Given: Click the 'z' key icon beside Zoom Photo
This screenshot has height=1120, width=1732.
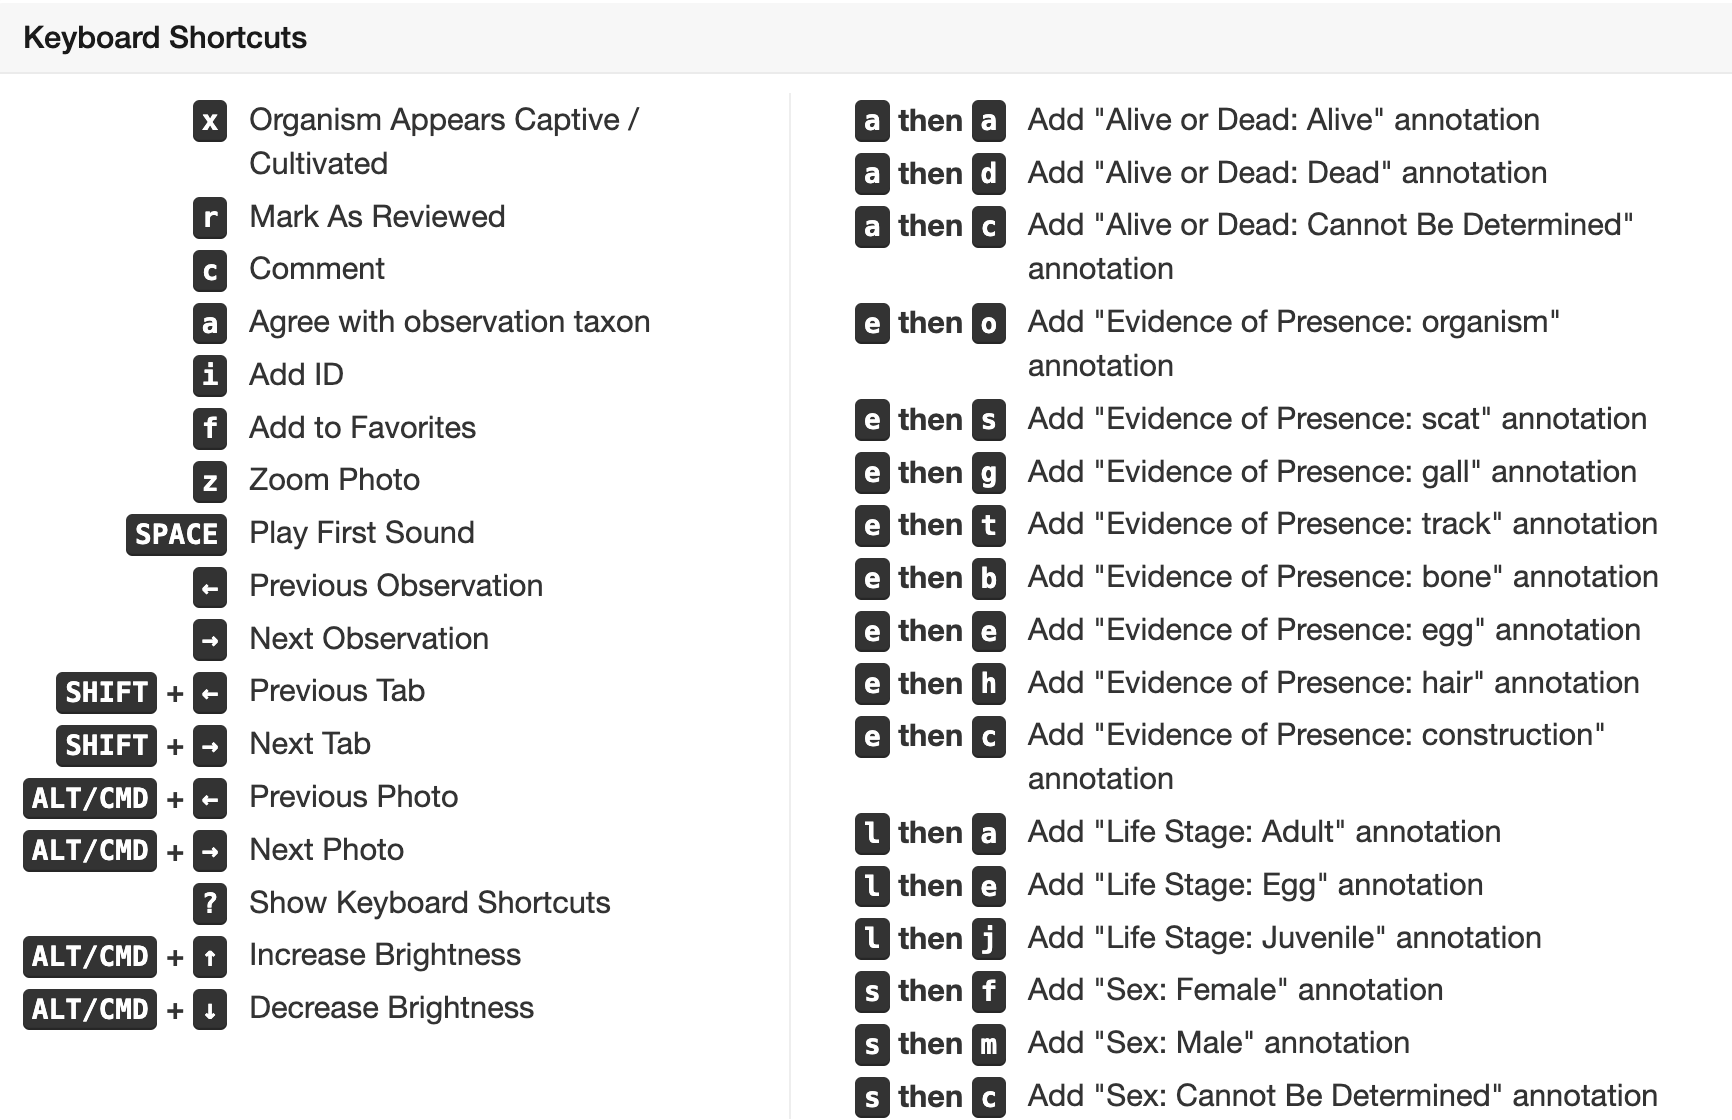Looking at the screenshot, I should [209, 481].
